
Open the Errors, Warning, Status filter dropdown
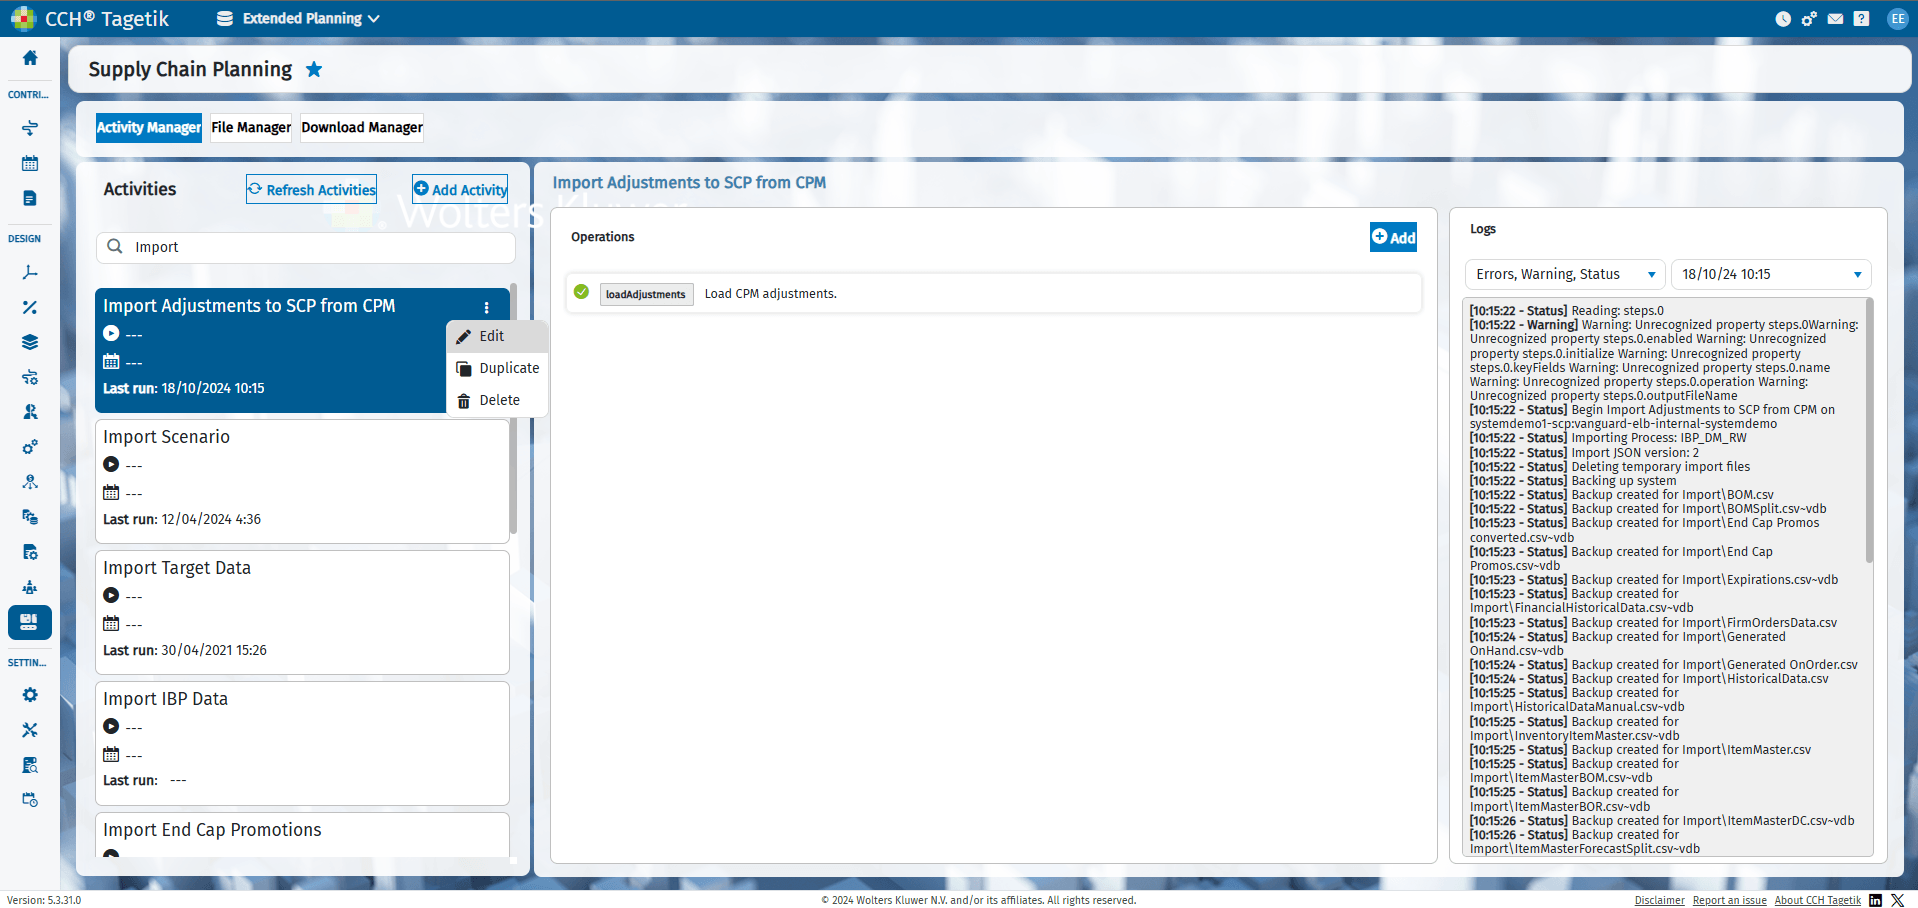click(1565, 274)
